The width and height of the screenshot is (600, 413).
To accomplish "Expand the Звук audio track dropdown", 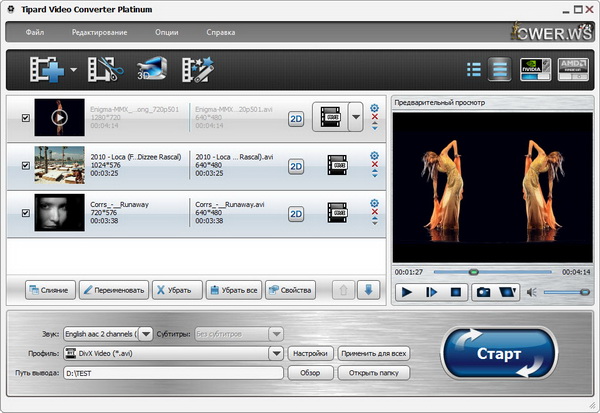I will pos(147,334).
